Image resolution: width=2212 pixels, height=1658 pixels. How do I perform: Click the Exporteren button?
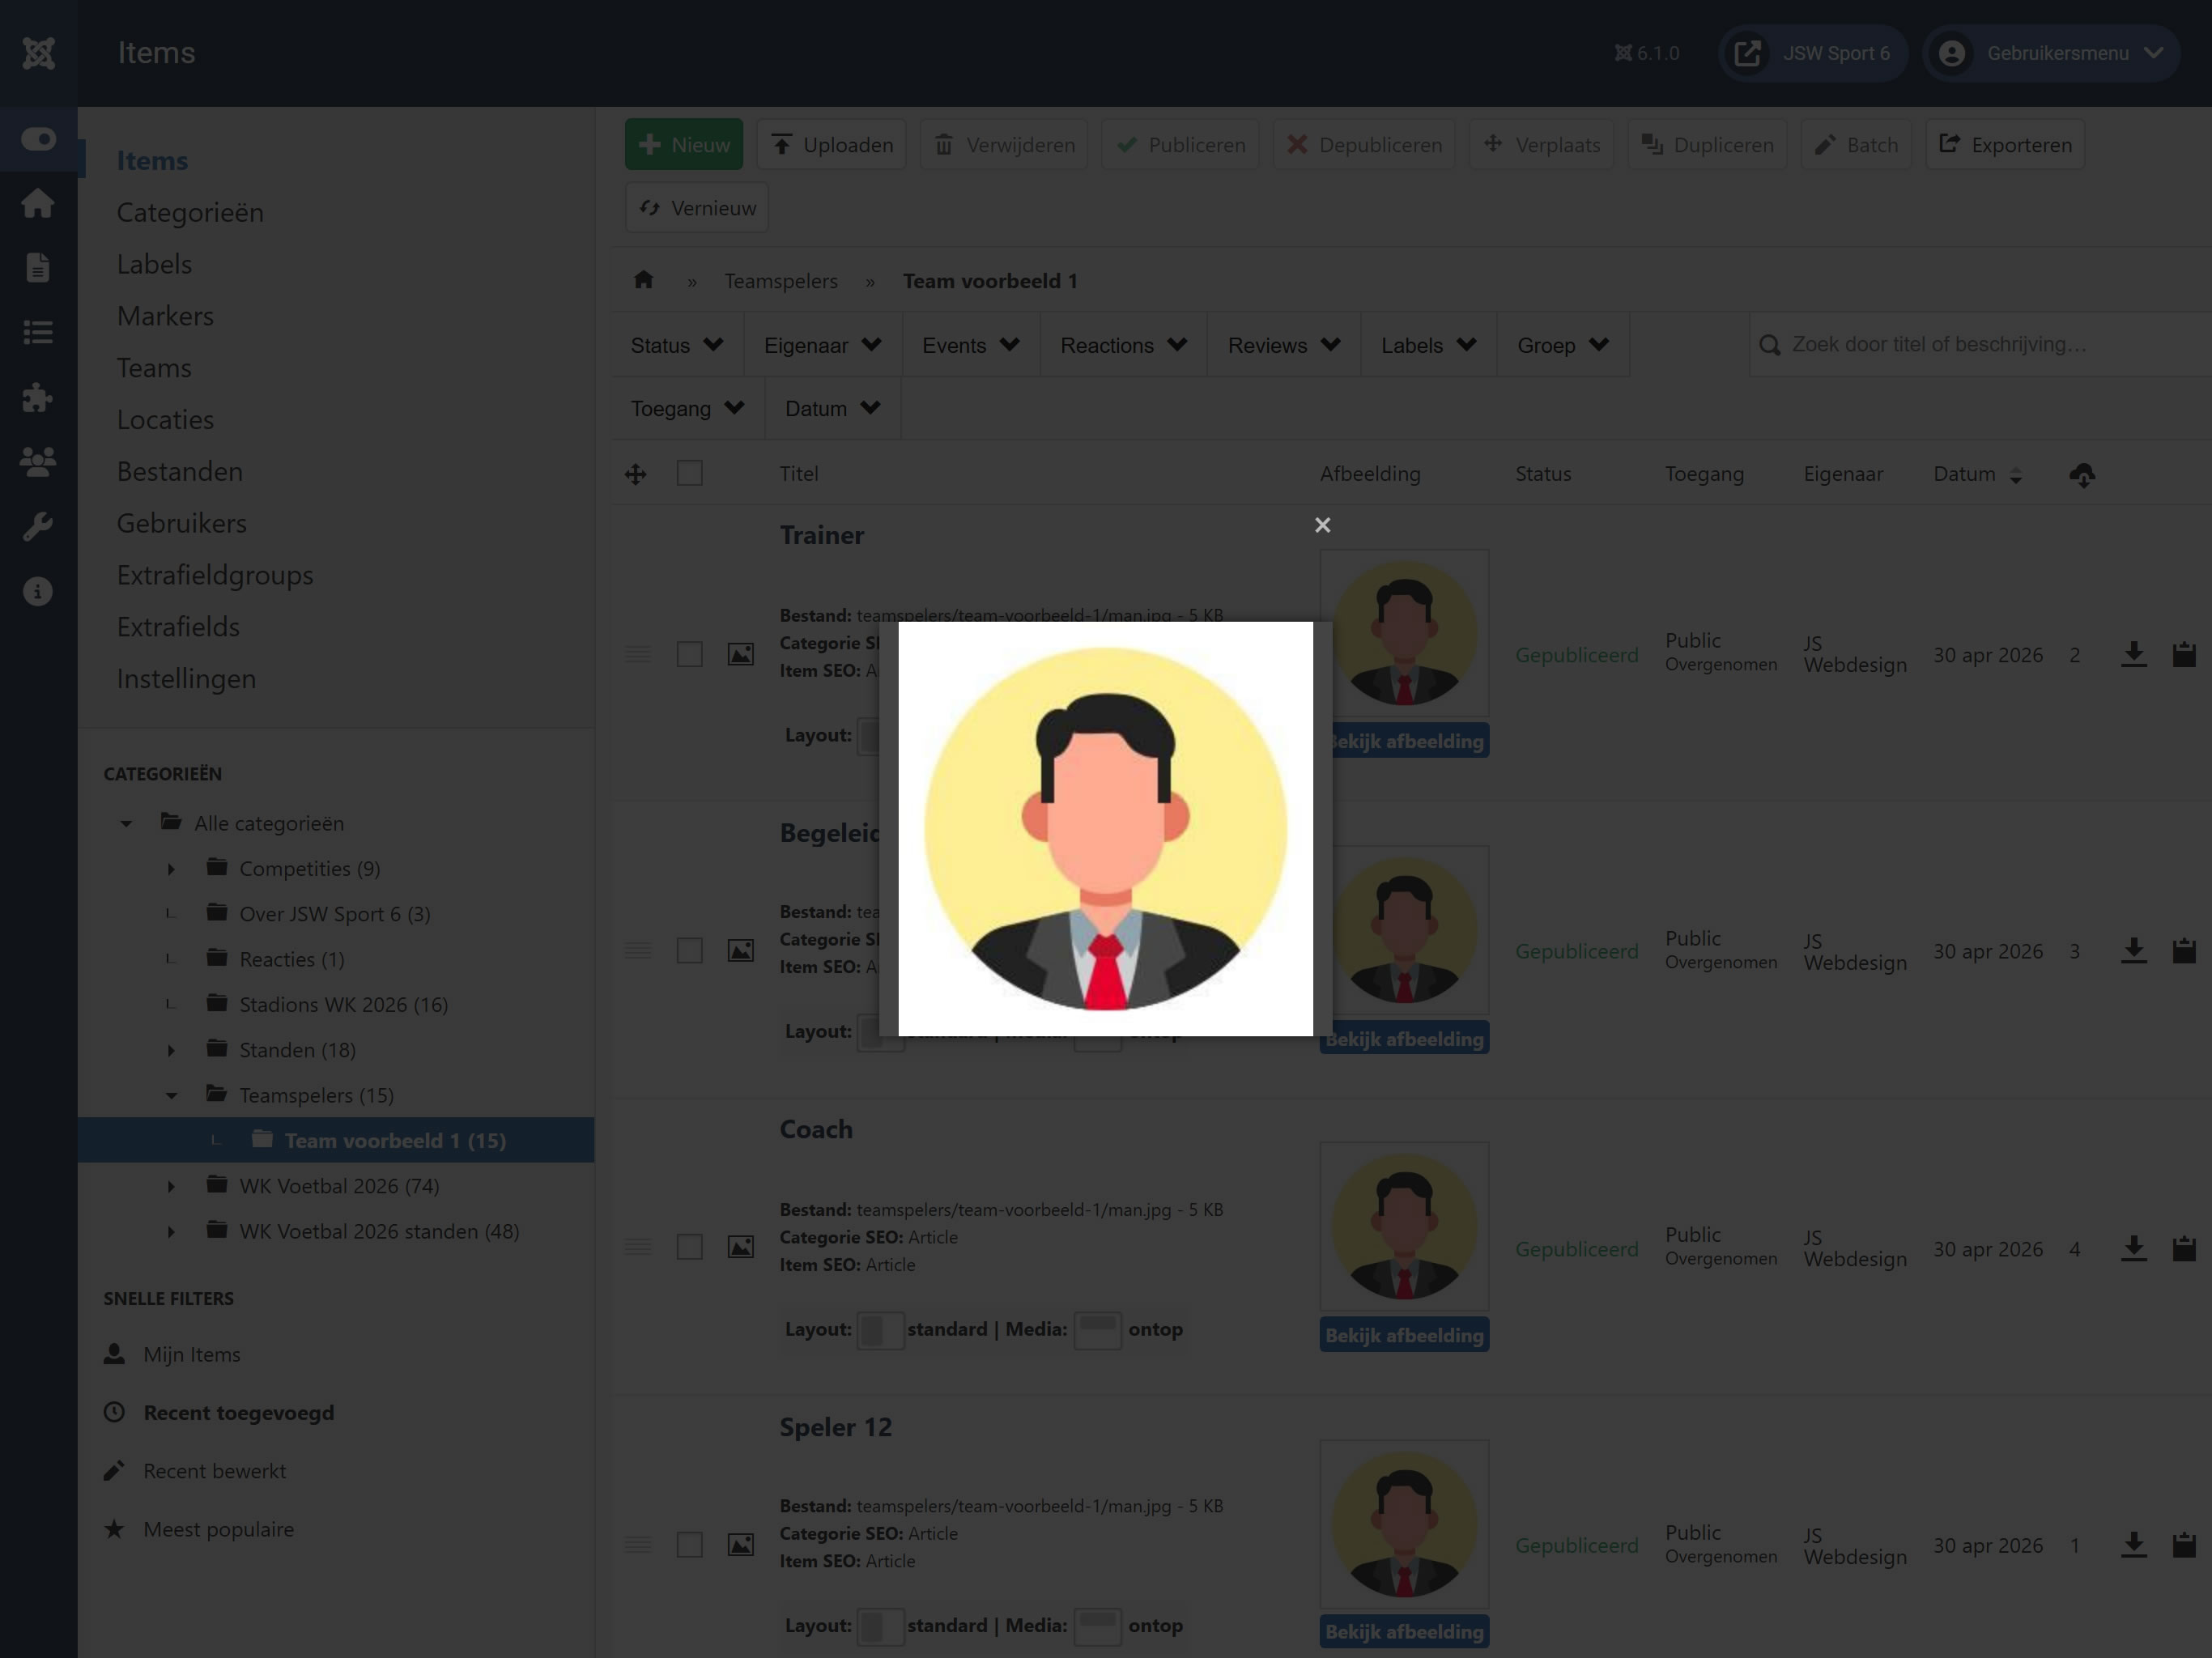(2005, 145)
